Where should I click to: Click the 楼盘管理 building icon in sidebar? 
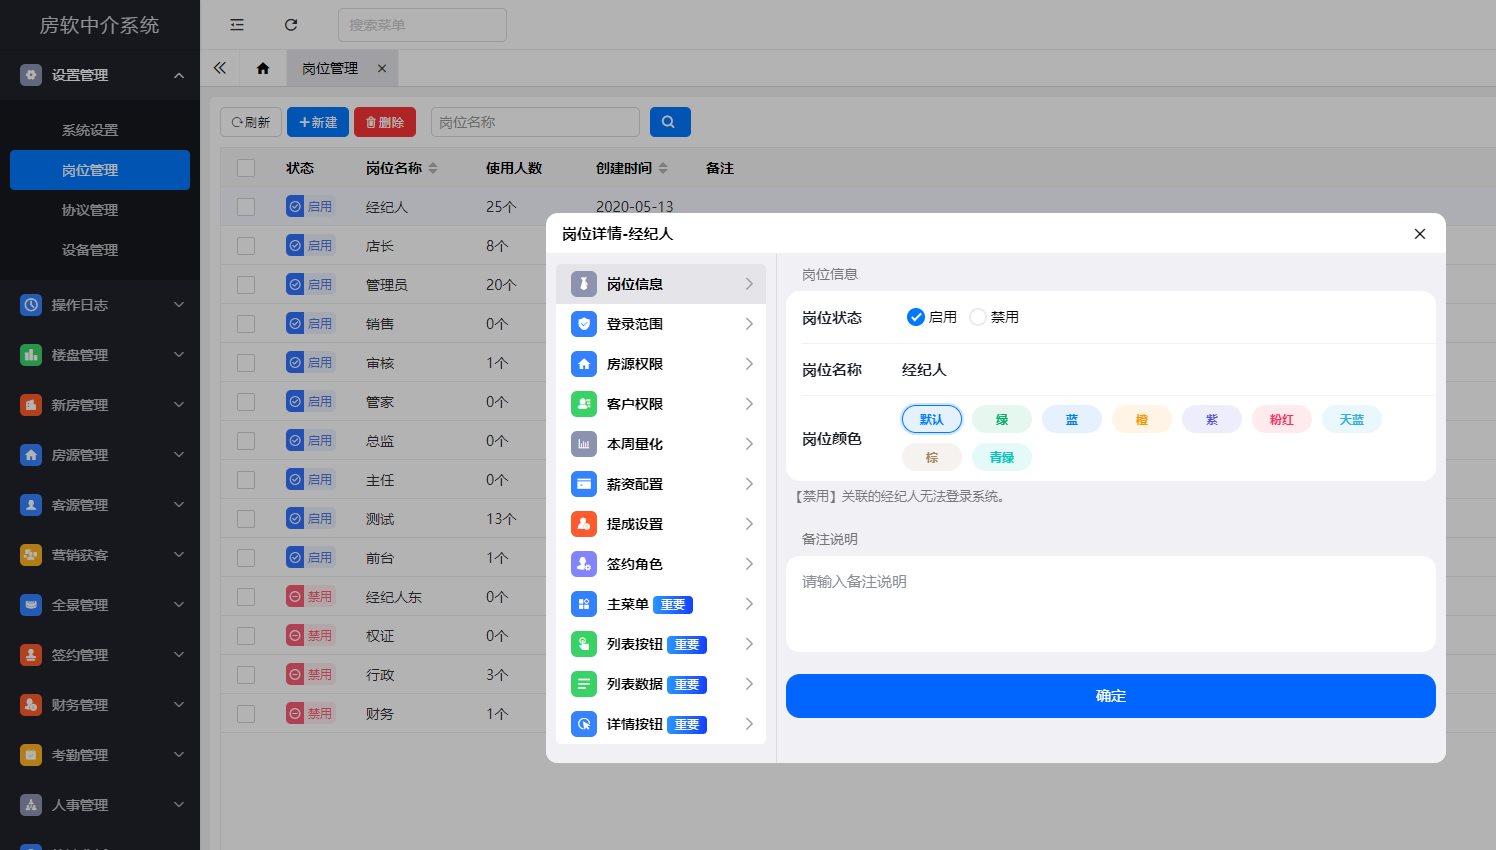click(31, 355)
